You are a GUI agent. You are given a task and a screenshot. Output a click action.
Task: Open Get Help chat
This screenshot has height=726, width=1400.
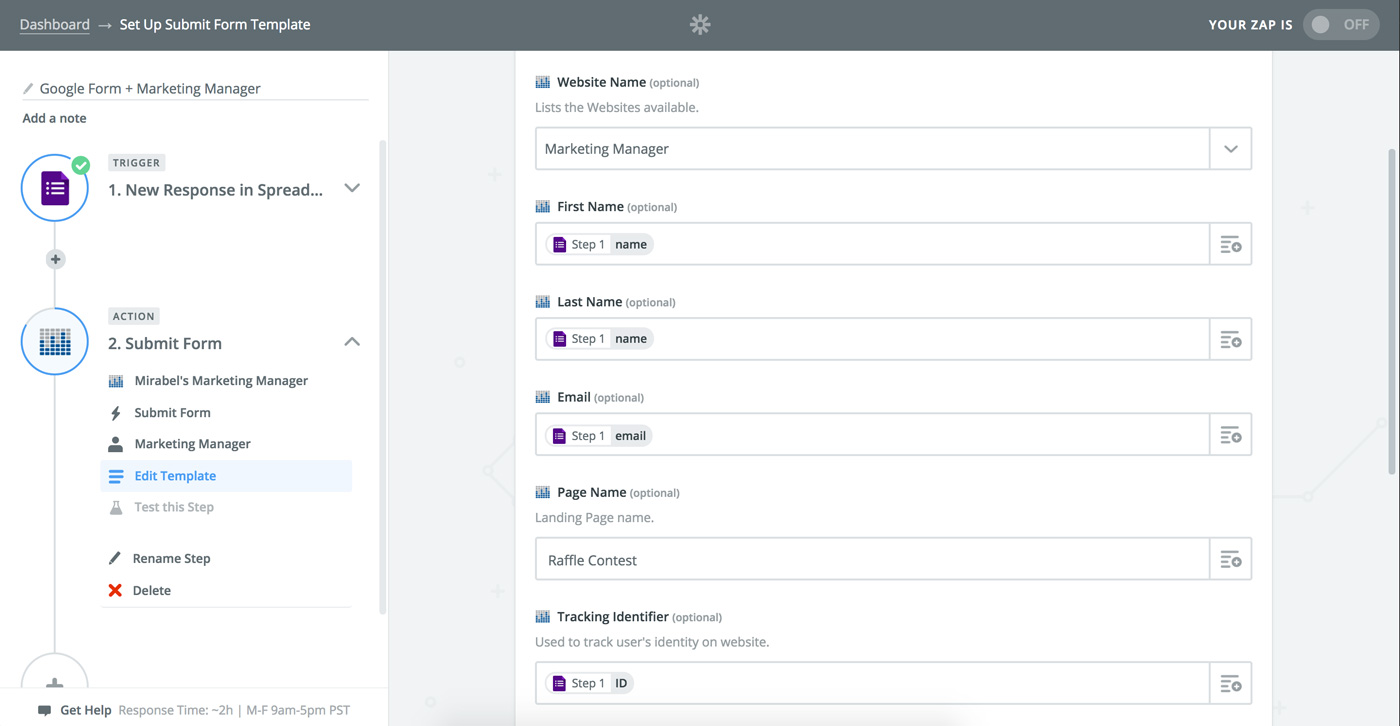(x=86, y=710)
